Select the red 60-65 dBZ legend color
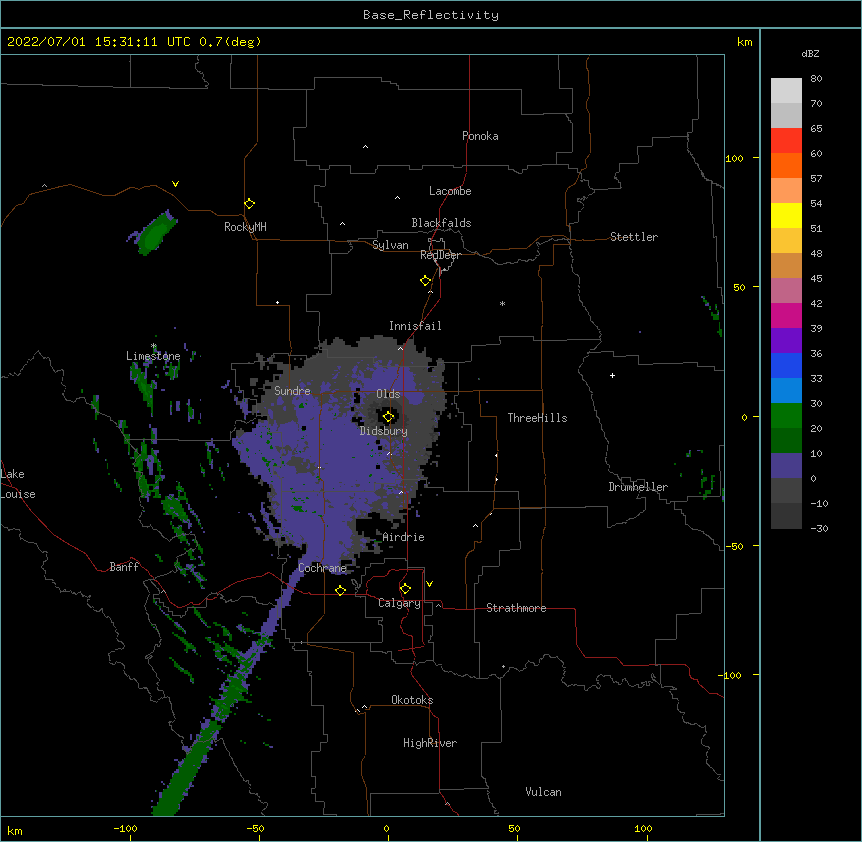This screenshot has width=862, height=842. point(786,141)
